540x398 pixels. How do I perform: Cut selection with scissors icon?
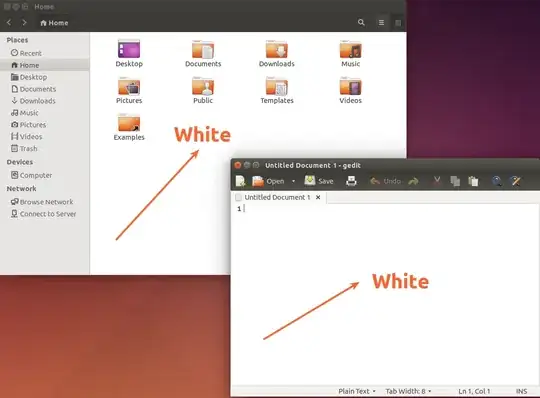pos(437,181)
